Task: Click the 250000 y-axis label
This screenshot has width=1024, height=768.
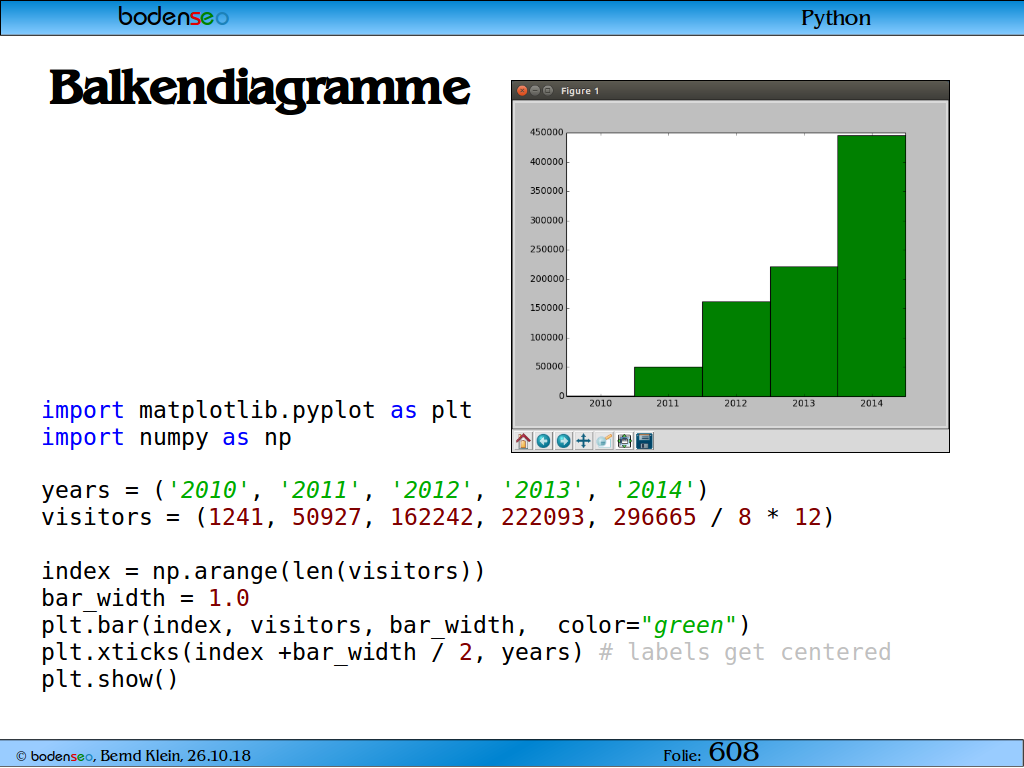Action: point(547,249)
